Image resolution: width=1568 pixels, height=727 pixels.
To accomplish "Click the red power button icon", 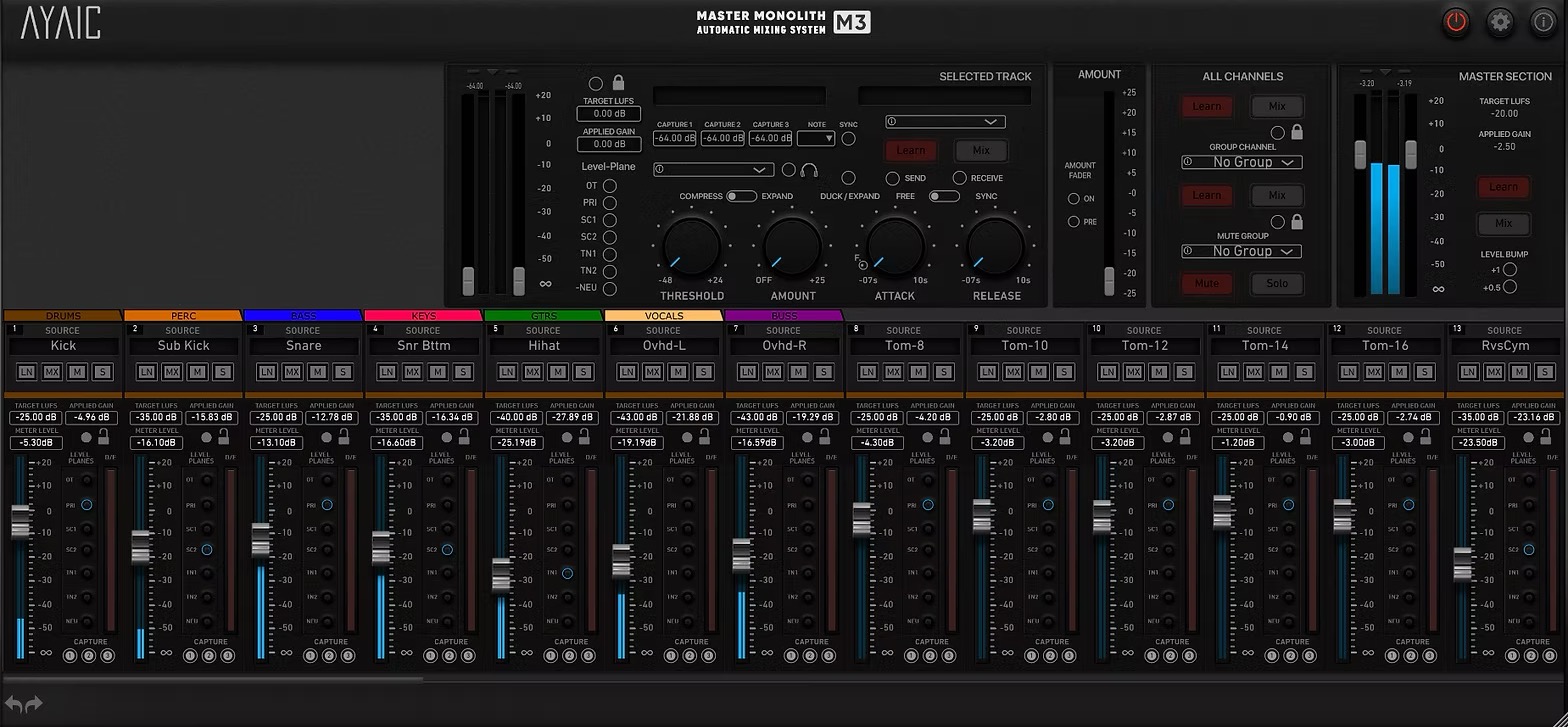I will [1456, 22].
